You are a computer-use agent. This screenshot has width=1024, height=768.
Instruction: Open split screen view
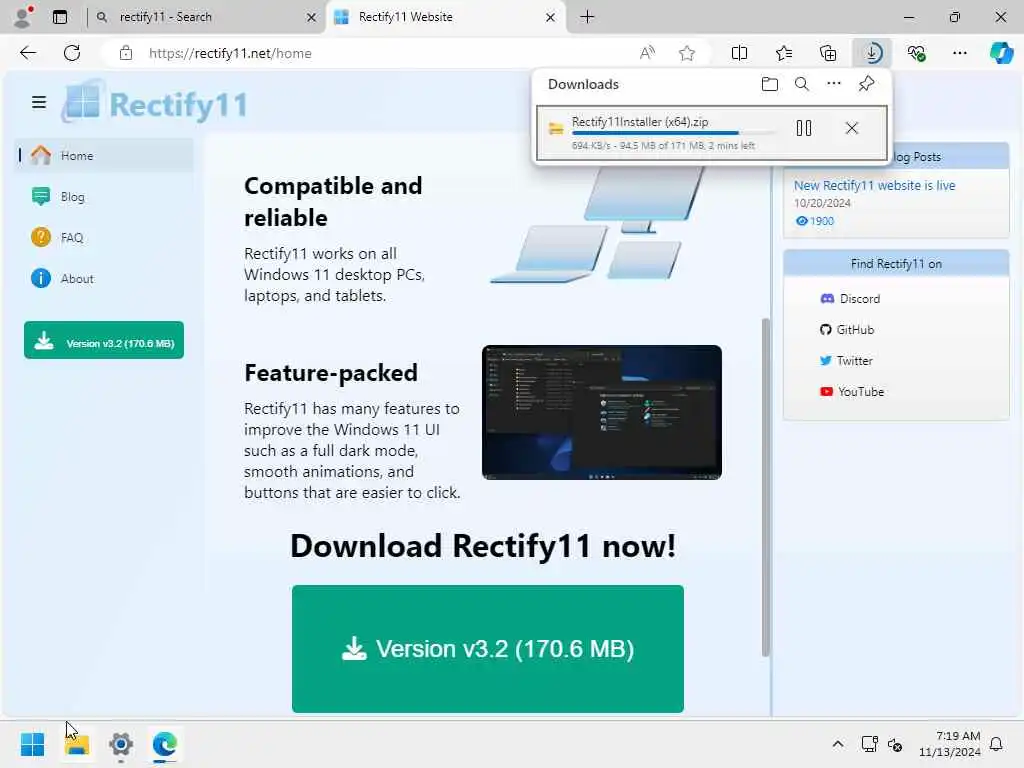tap(739, 54)
